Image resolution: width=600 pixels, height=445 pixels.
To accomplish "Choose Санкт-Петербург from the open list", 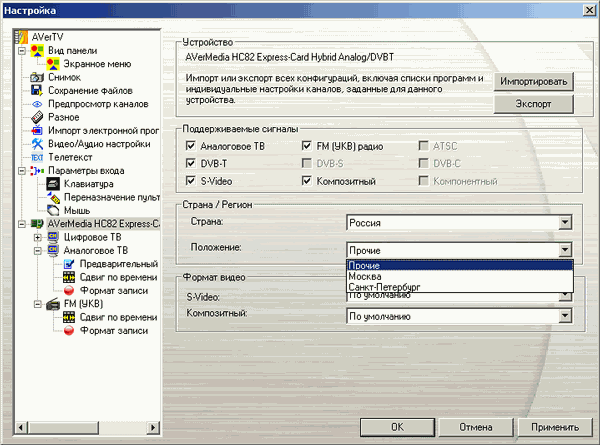I will click(x=384, y=287).
